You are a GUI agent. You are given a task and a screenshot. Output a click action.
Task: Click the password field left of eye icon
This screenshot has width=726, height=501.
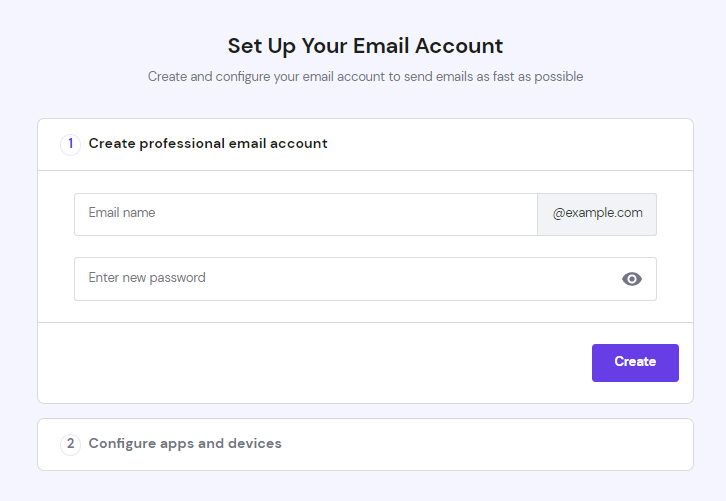pyautogui.click(x=412, y=279)
